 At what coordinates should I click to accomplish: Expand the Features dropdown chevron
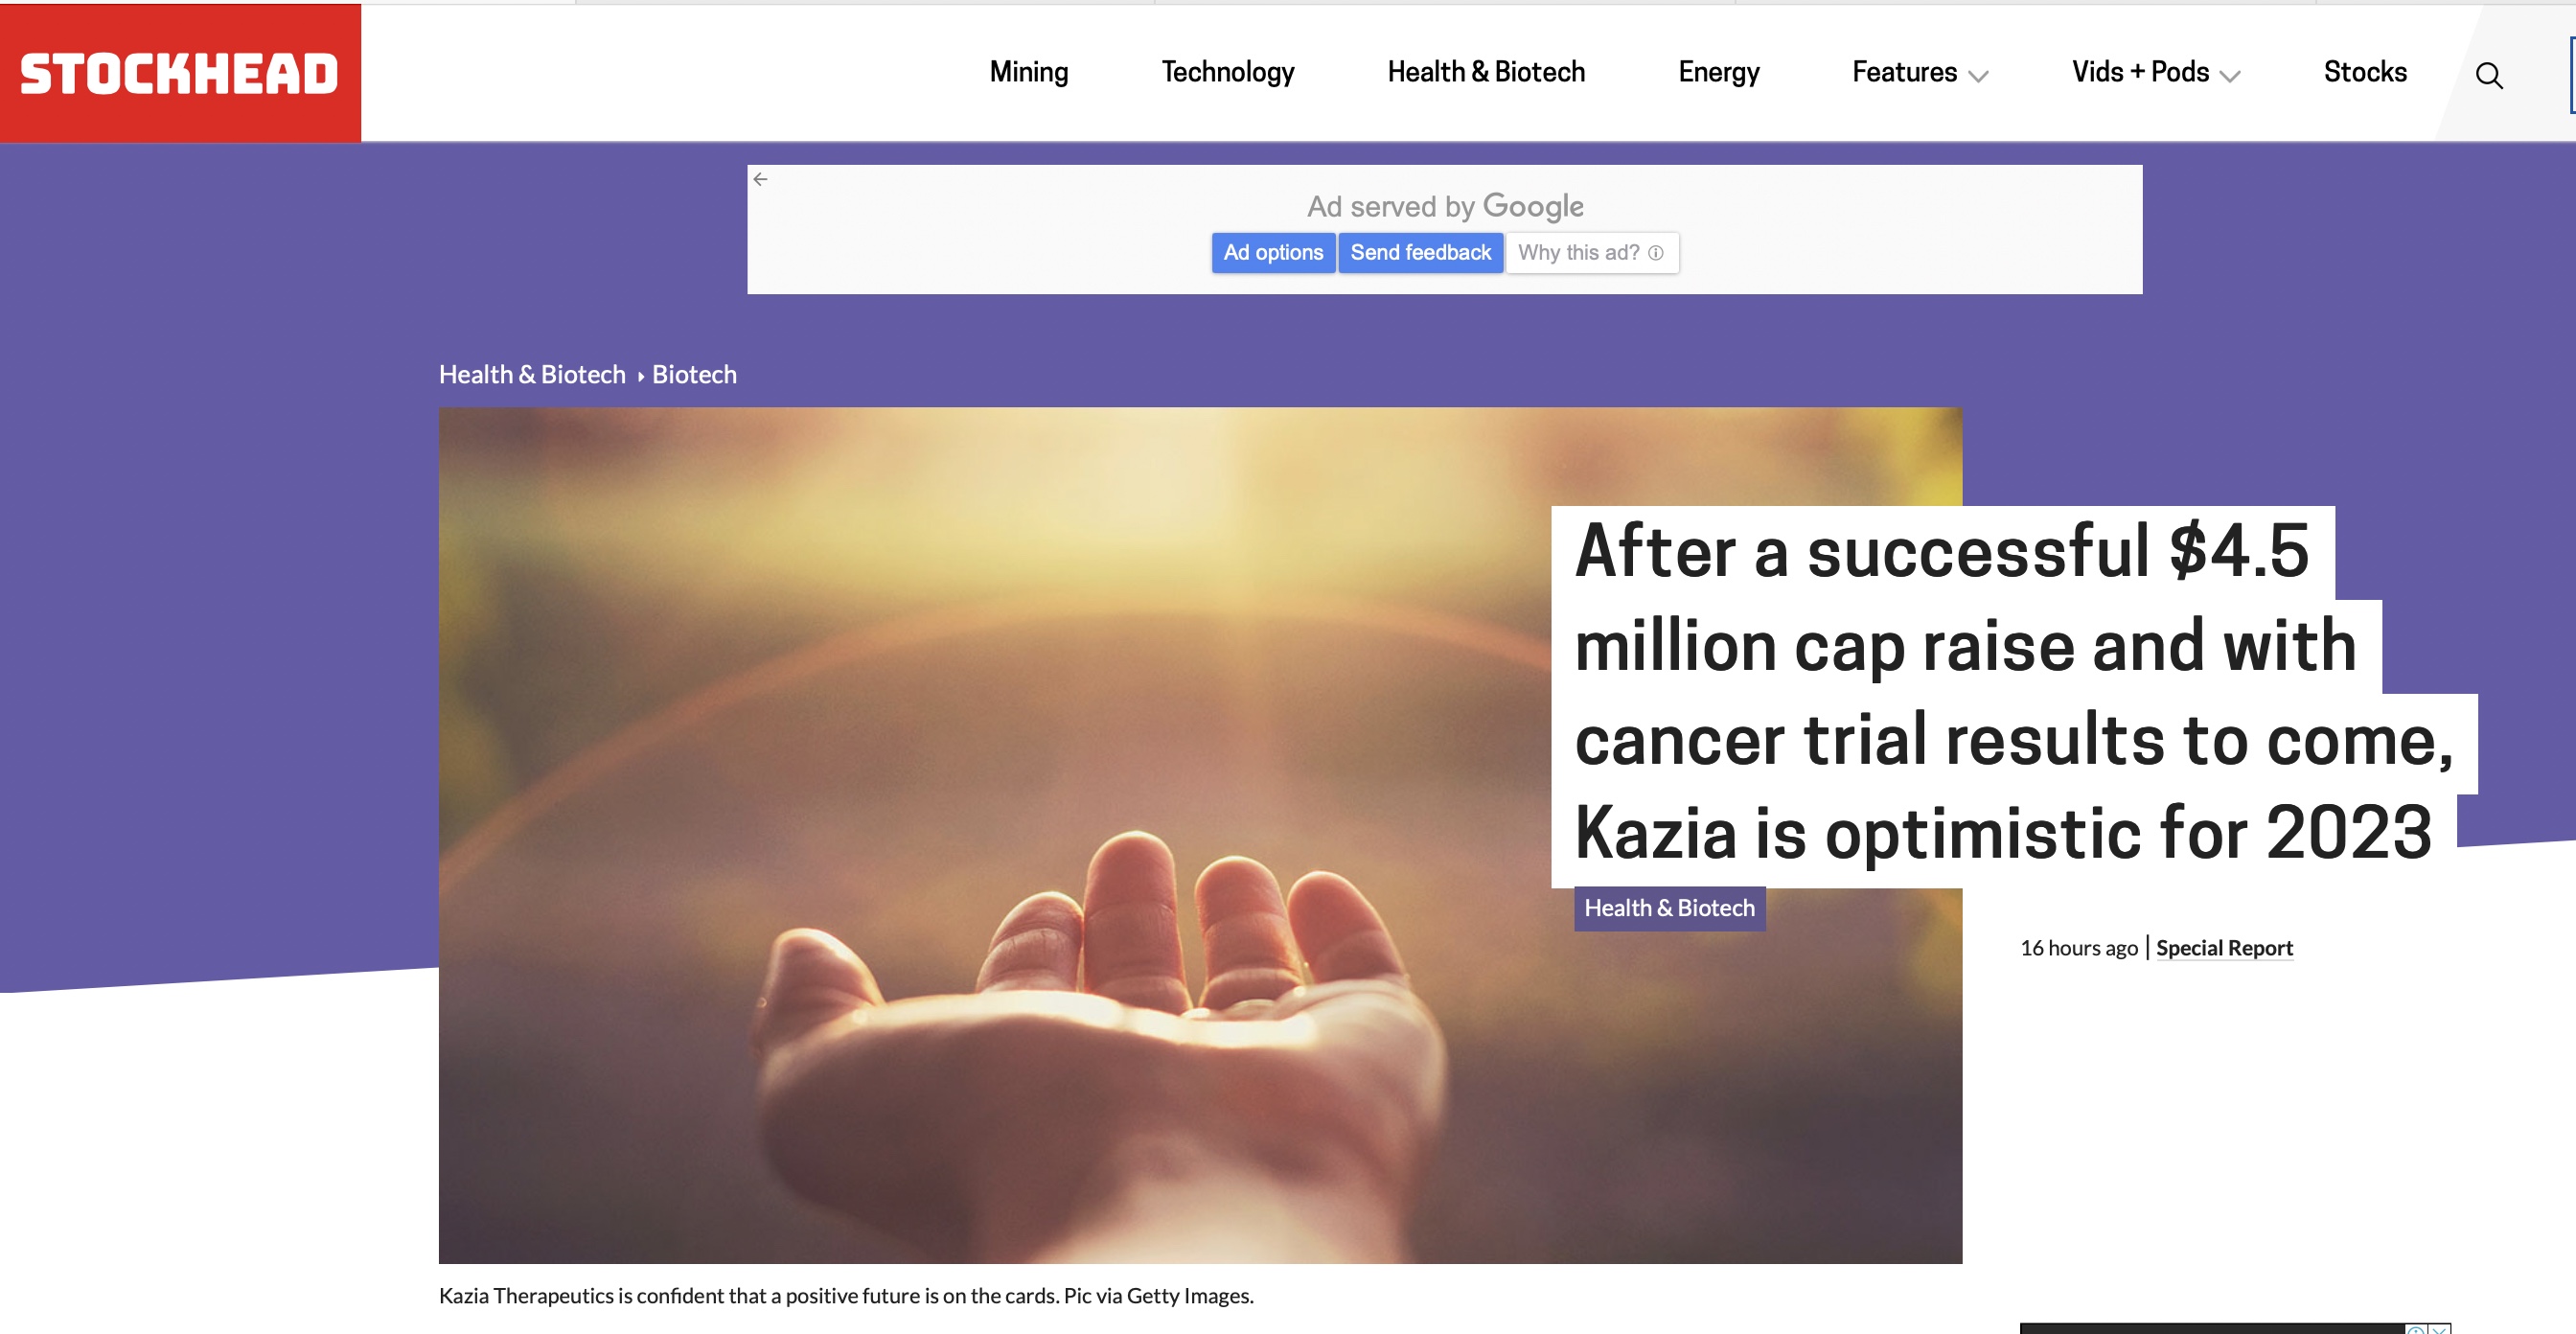tap(1978, 76)
